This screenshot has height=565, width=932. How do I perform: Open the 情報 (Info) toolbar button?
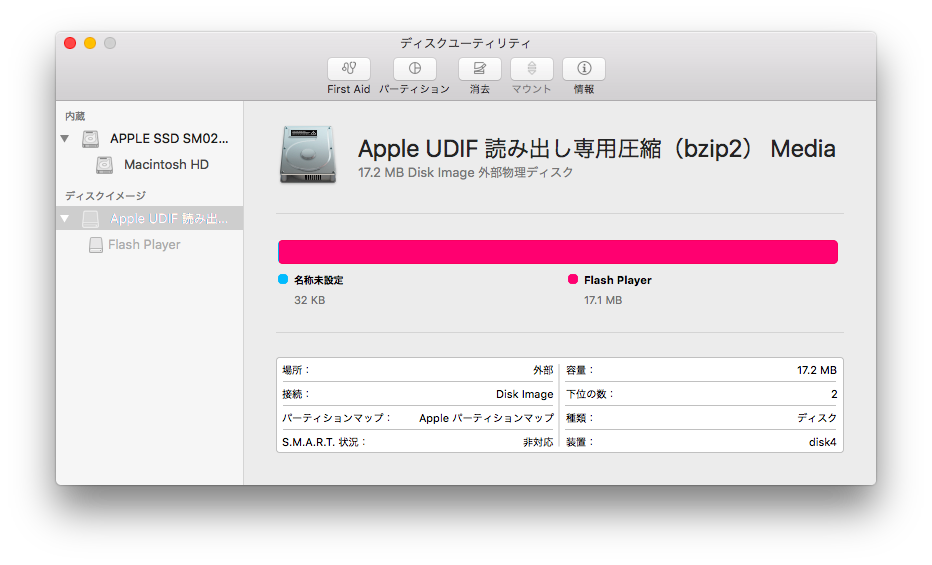pyautogui.click(x=584, y=69)
